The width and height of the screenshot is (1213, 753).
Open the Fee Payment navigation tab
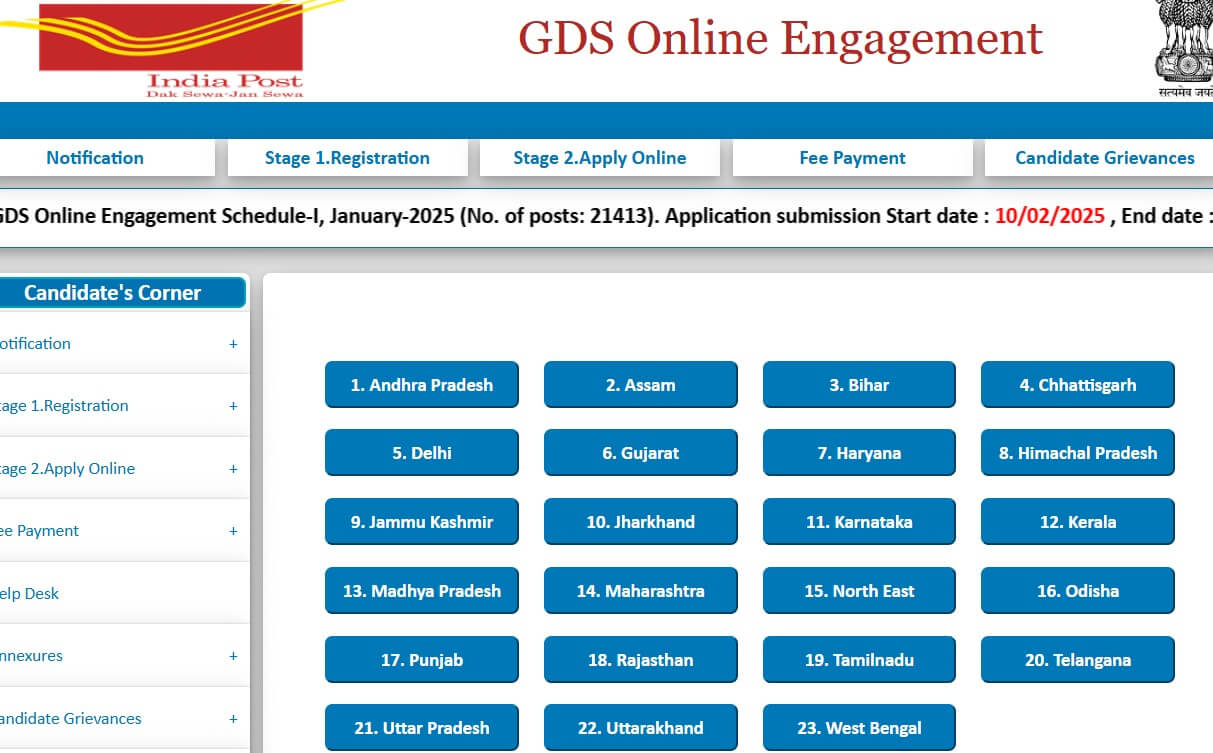(852, 157)
